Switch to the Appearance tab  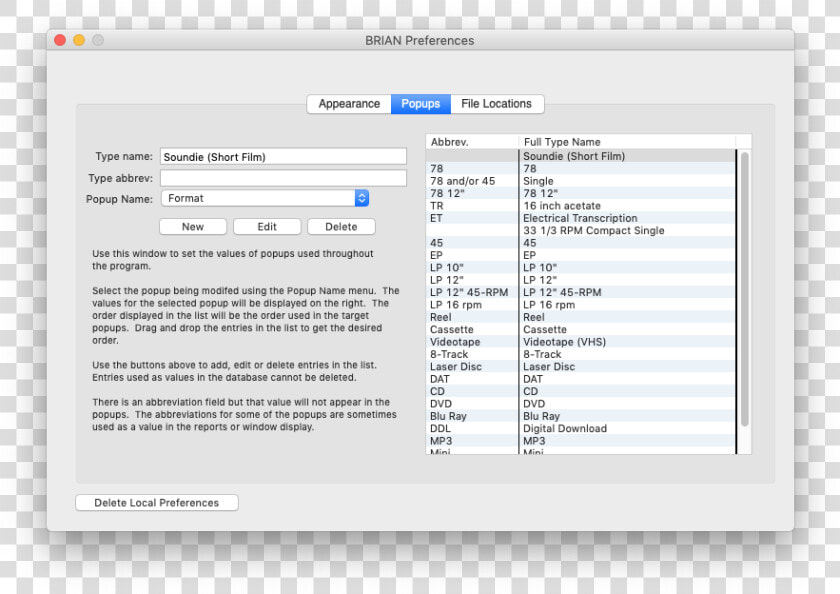pos(349,104)
